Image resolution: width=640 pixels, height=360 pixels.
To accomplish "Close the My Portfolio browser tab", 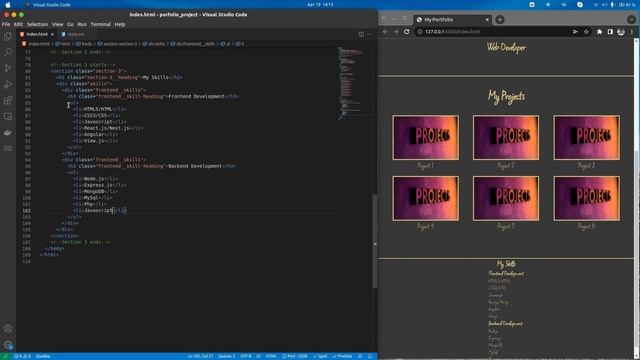I will click(487, 20).
